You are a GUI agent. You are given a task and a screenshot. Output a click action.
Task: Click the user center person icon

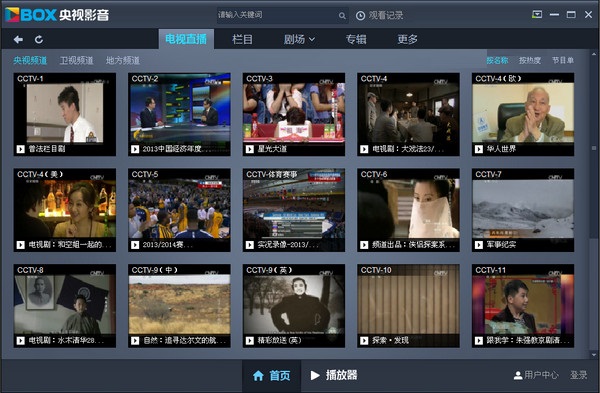coord(518,375)
